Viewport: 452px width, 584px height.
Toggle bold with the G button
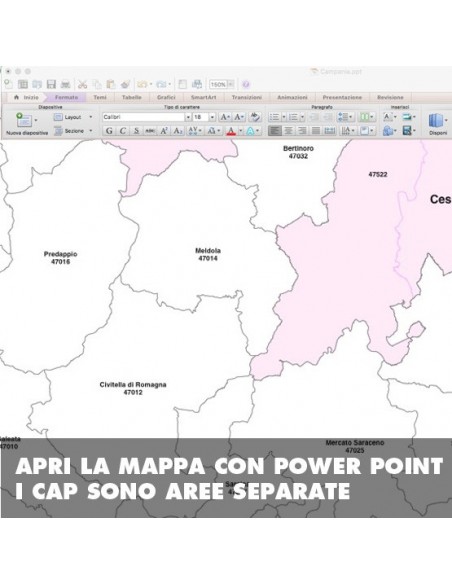click(x=109, y=131)
